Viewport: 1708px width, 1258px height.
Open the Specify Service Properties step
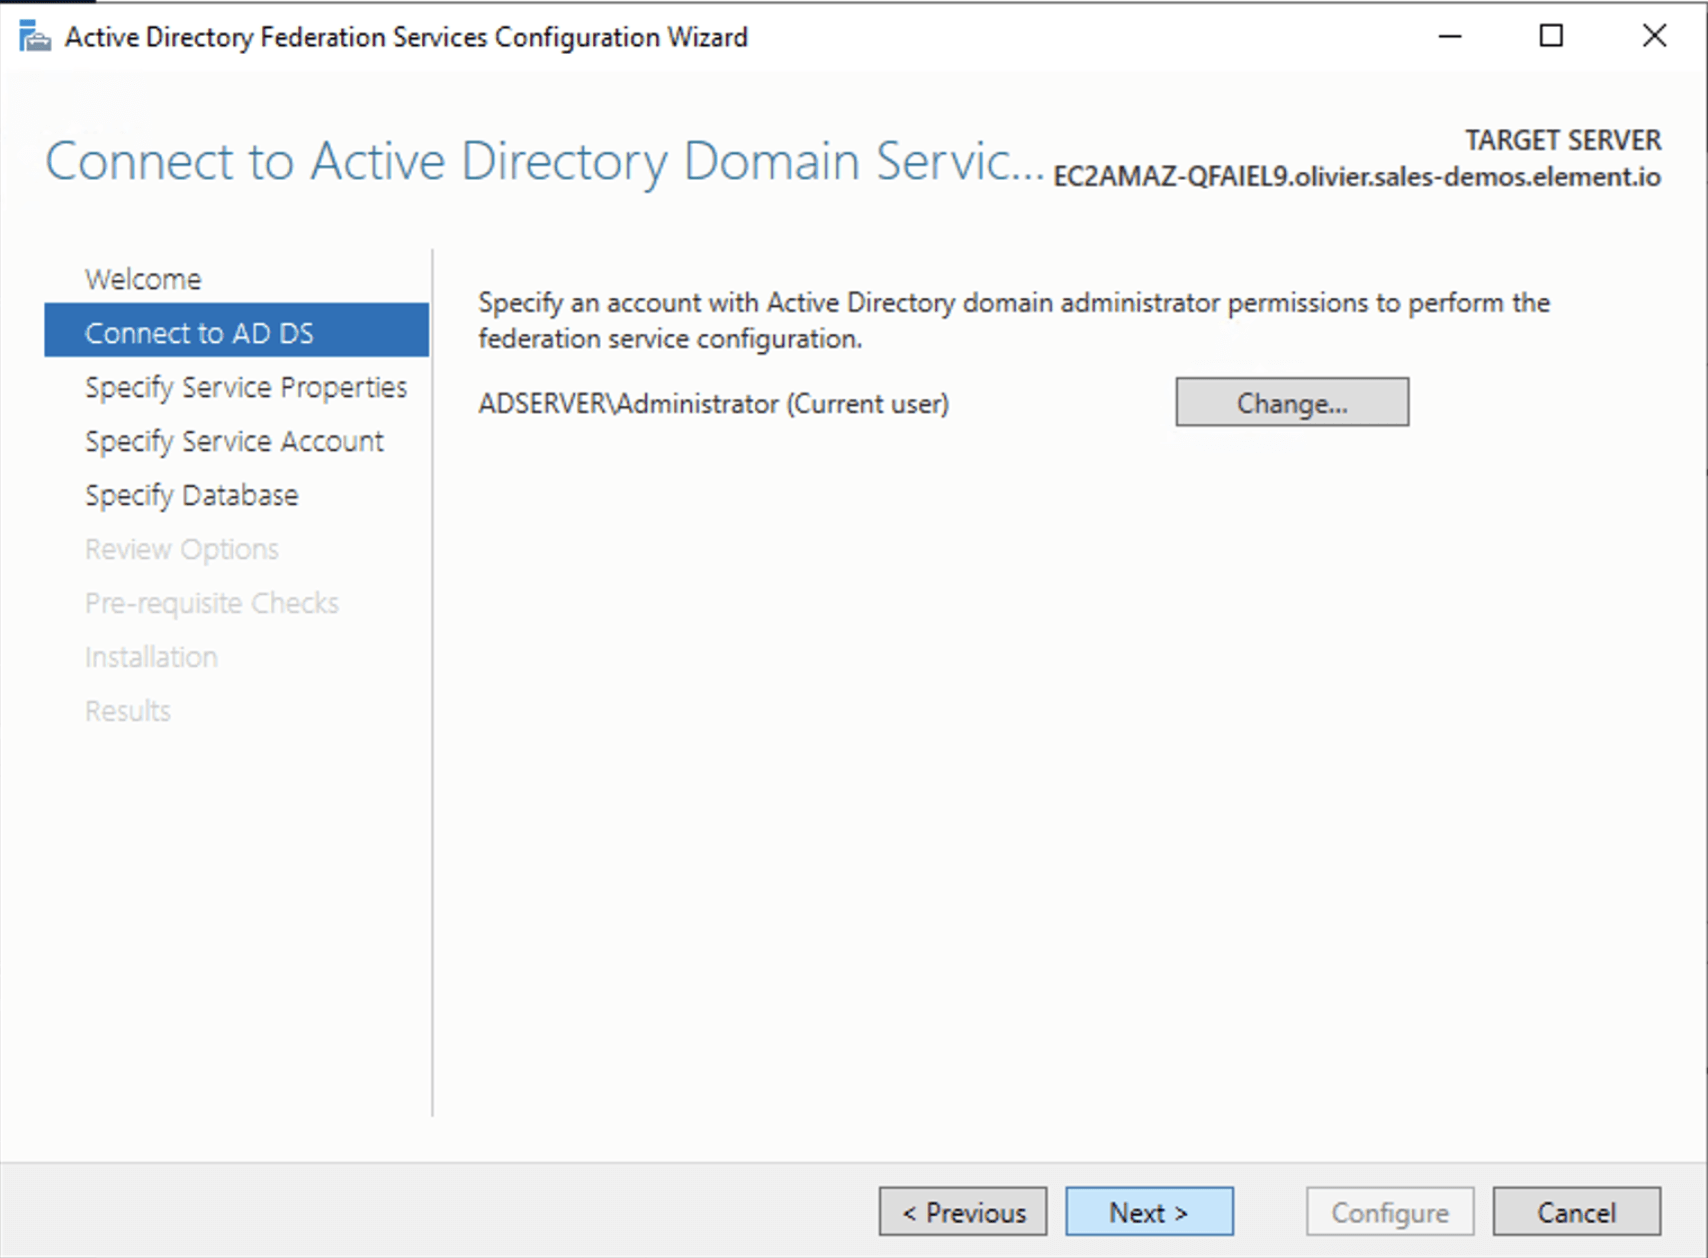246,387
